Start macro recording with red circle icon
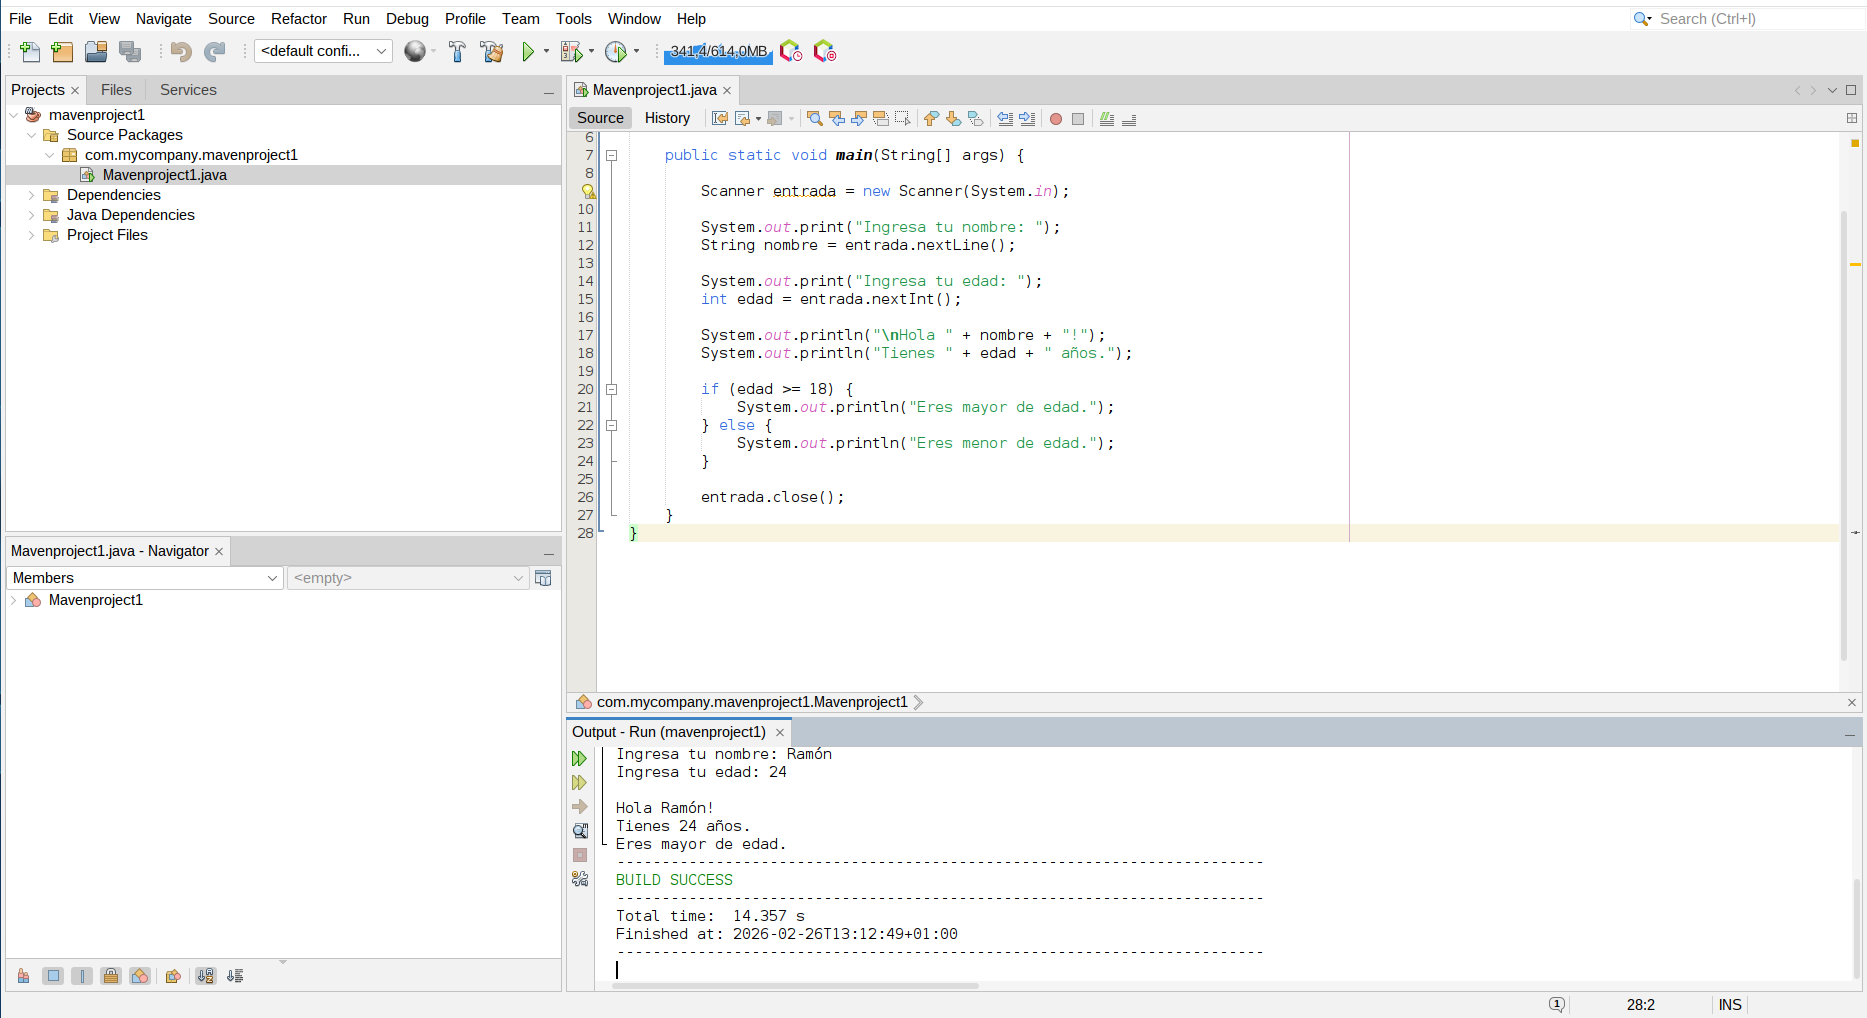1867x1018 pixels. pyautogui.click(x=1055, y=119)
